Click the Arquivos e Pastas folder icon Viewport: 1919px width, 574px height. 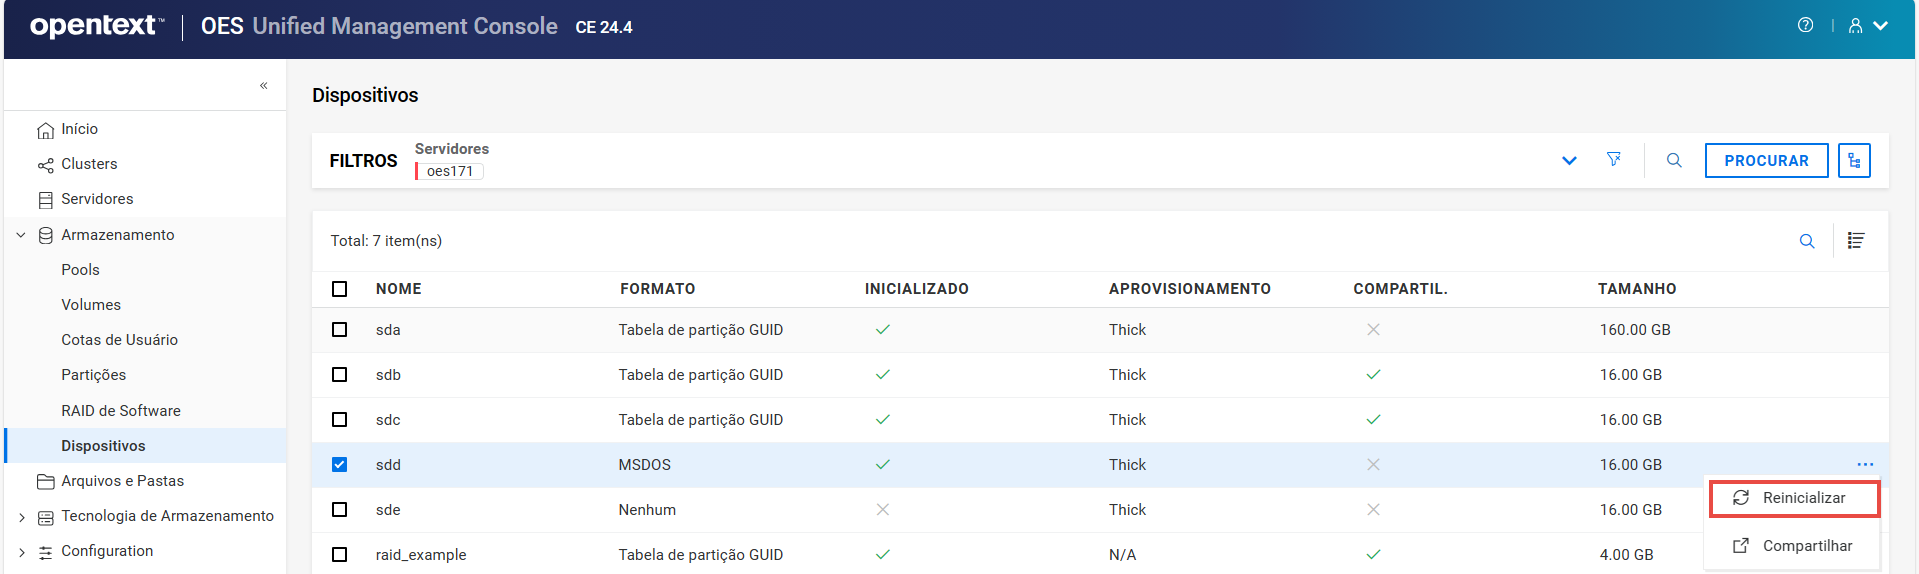[x=45, y=482]
